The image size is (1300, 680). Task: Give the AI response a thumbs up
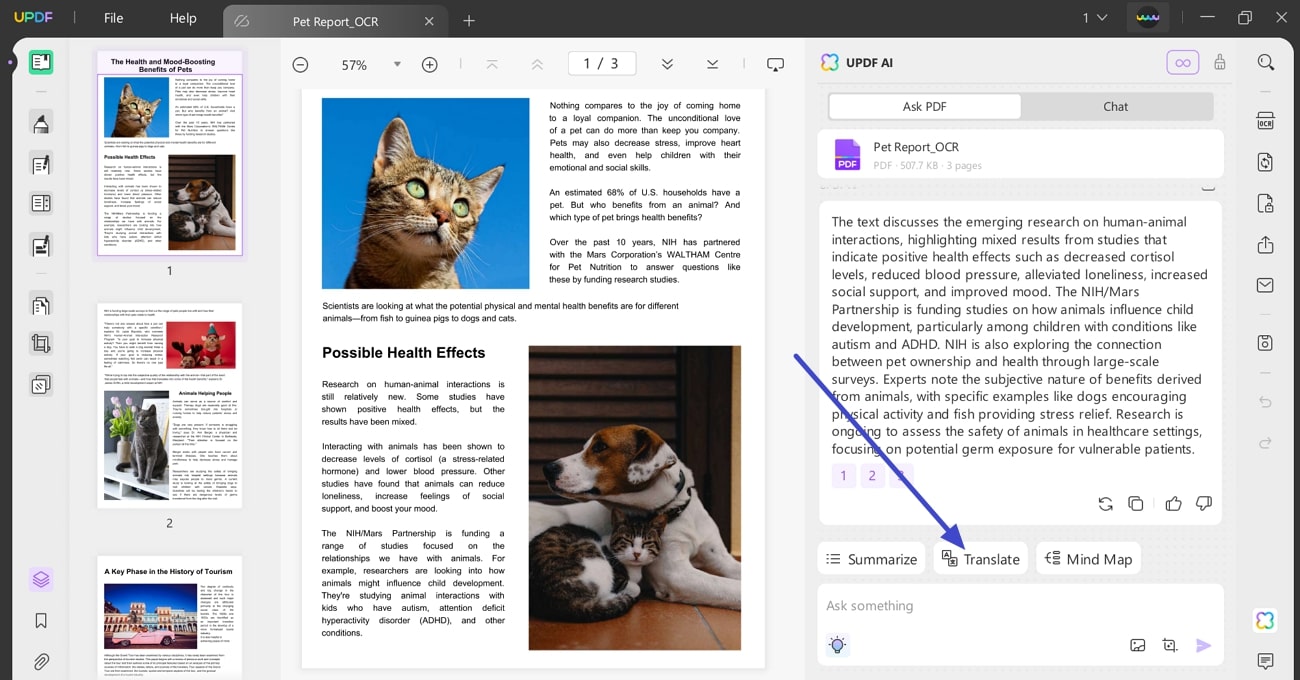click(x=1173, y=504)
